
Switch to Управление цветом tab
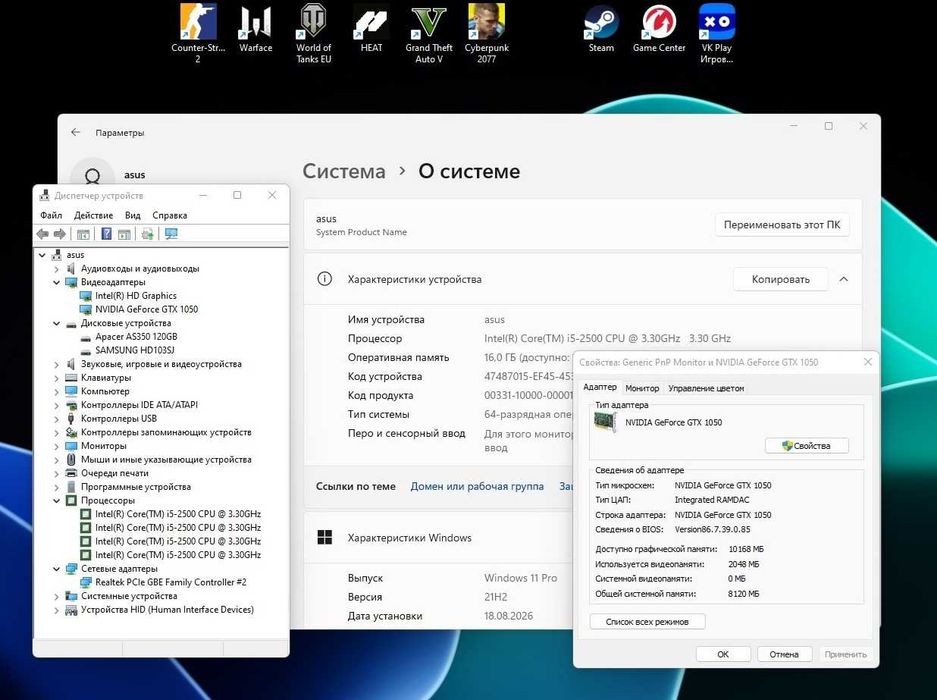[x=706, y=388]
